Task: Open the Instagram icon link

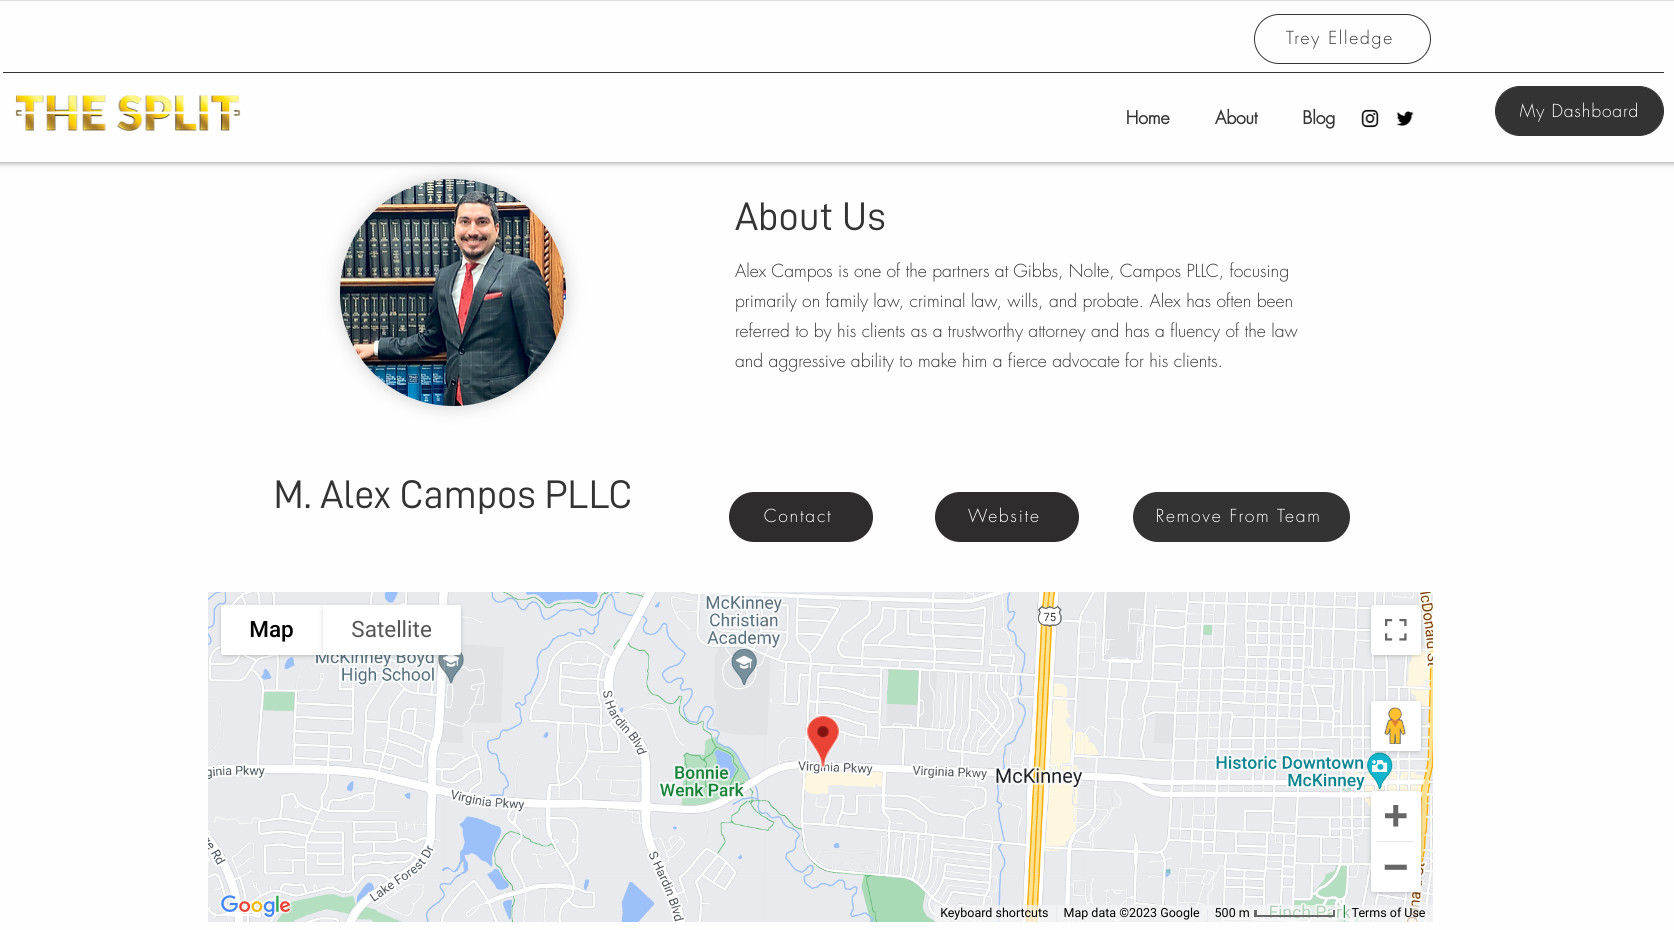Action: pos(1370,119)
